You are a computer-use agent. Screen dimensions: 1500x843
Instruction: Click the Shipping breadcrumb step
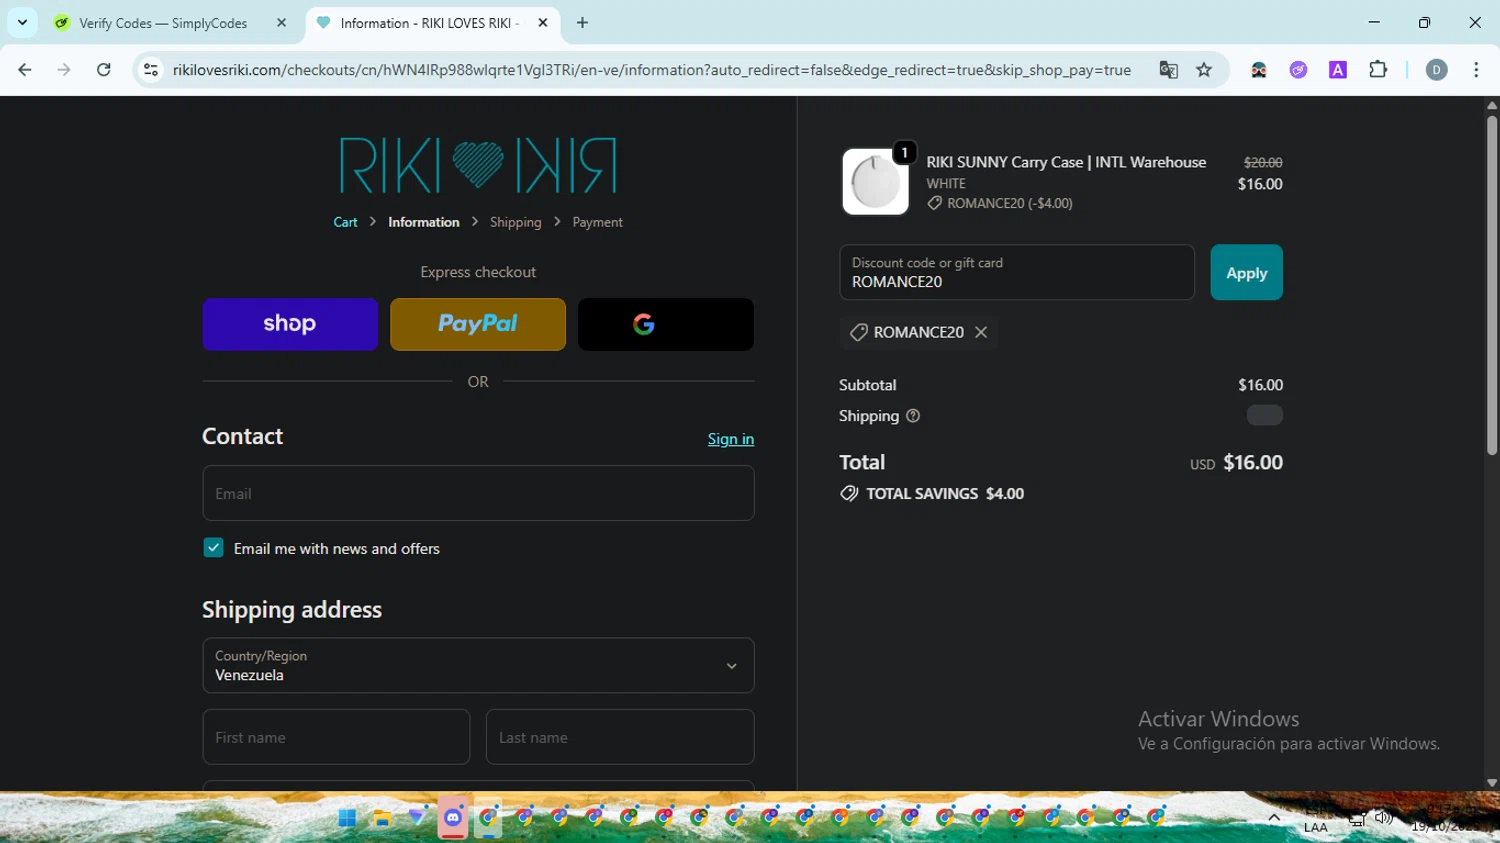[516, 222]
